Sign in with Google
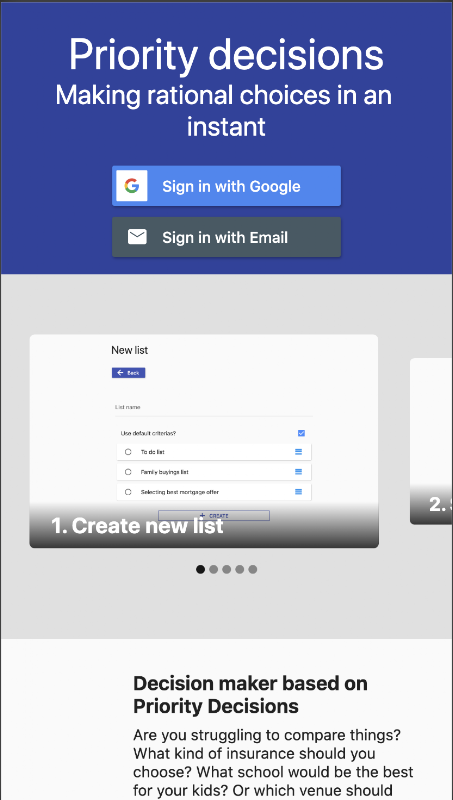Image resolution: width=453 pixels, height=800 pixels. pyautogui.click(x=226, y=186)
